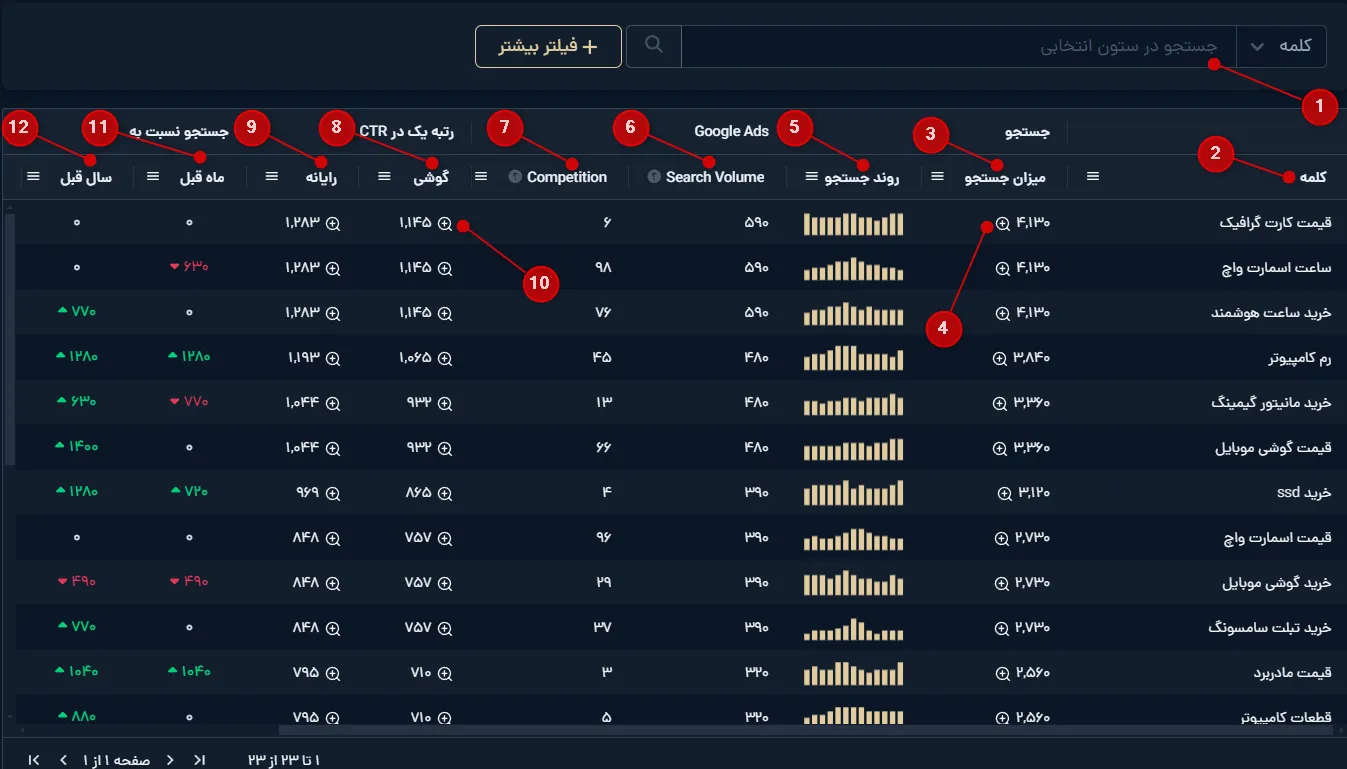
Task: Open trend chart of قیمت کارت گرافیک row
Action: pos(853,224)
